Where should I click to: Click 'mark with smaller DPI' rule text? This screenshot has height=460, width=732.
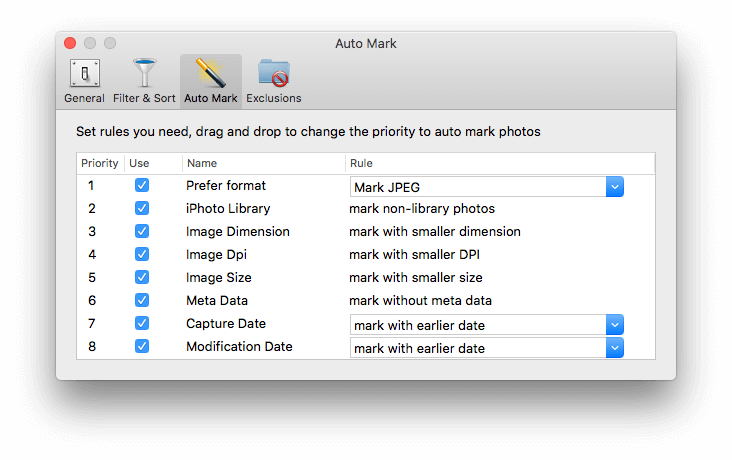(x=415, y=255)
